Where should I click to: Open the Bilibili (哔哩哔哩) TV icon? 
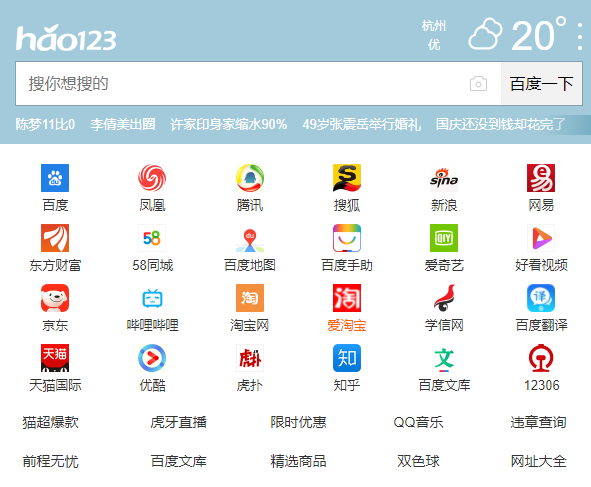[x=152, y=298]
